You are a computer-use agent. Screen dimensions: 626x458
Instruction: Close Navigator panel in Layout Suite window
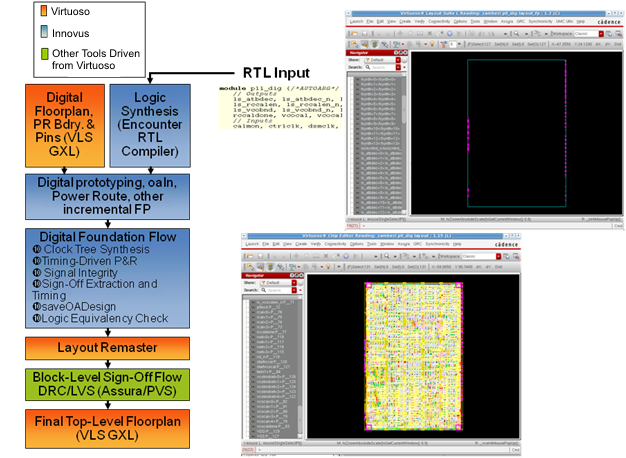coord(405,53)
